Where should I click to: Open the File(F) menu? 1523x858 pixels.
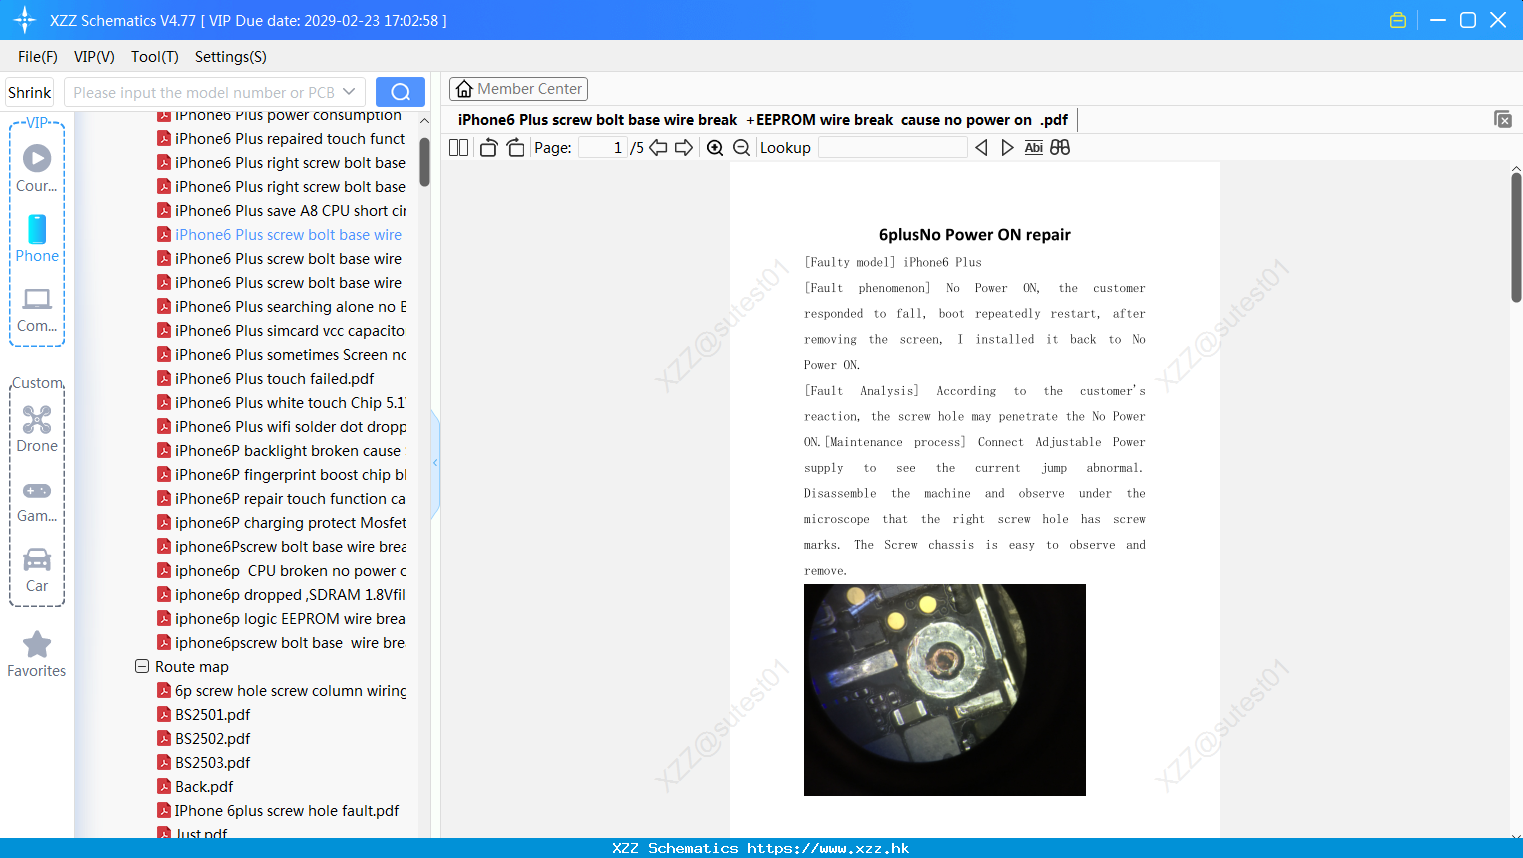click(x=38, y=57)
